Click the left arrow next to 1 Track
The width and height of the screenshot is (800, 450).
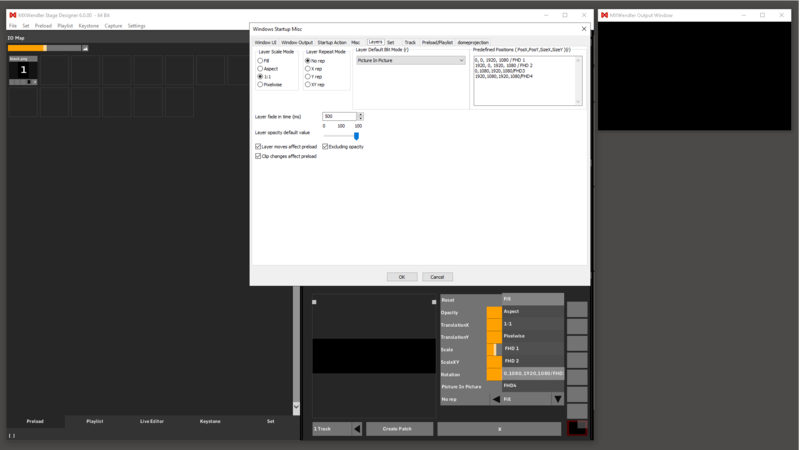coord(357,429)
